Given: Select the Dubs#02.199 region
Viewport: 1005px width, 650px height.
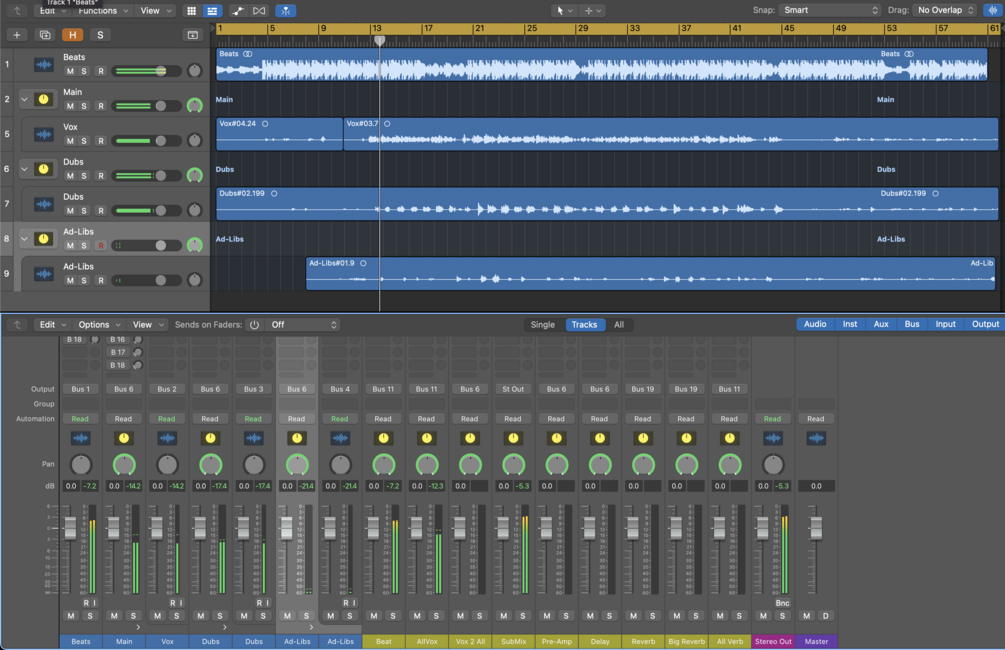Looking at the screenshot, I should tap(607, 204).
